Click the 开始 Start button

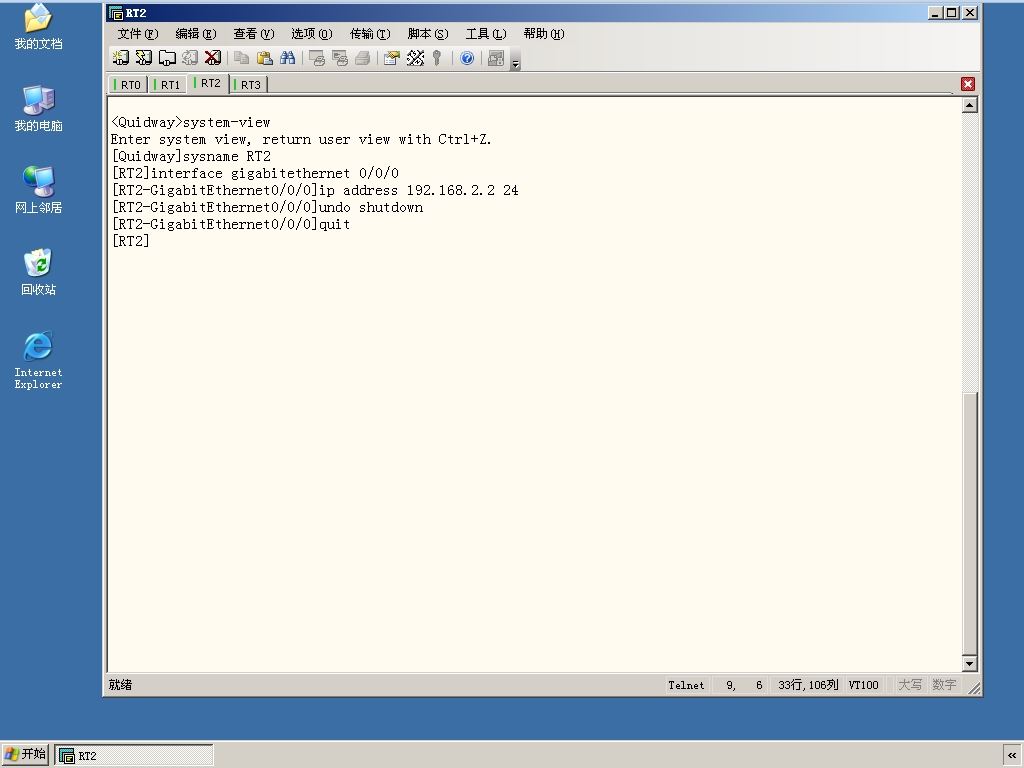pyautogui.click(x=25, y=754)
